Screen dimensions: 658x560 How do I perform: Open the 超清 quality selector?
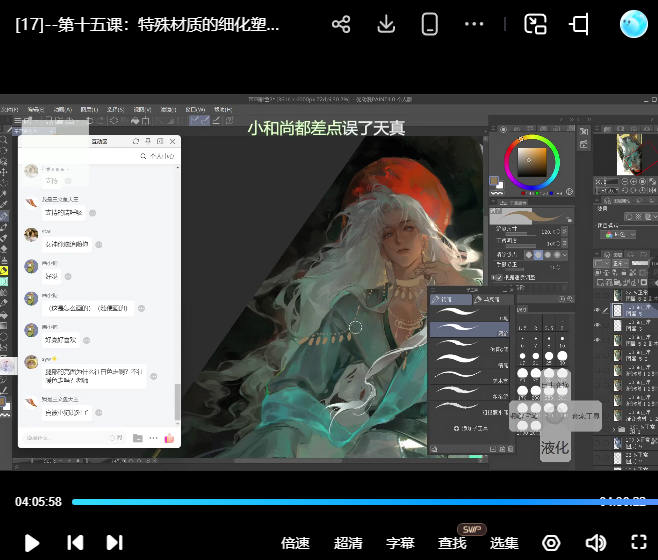pos(348,543)
